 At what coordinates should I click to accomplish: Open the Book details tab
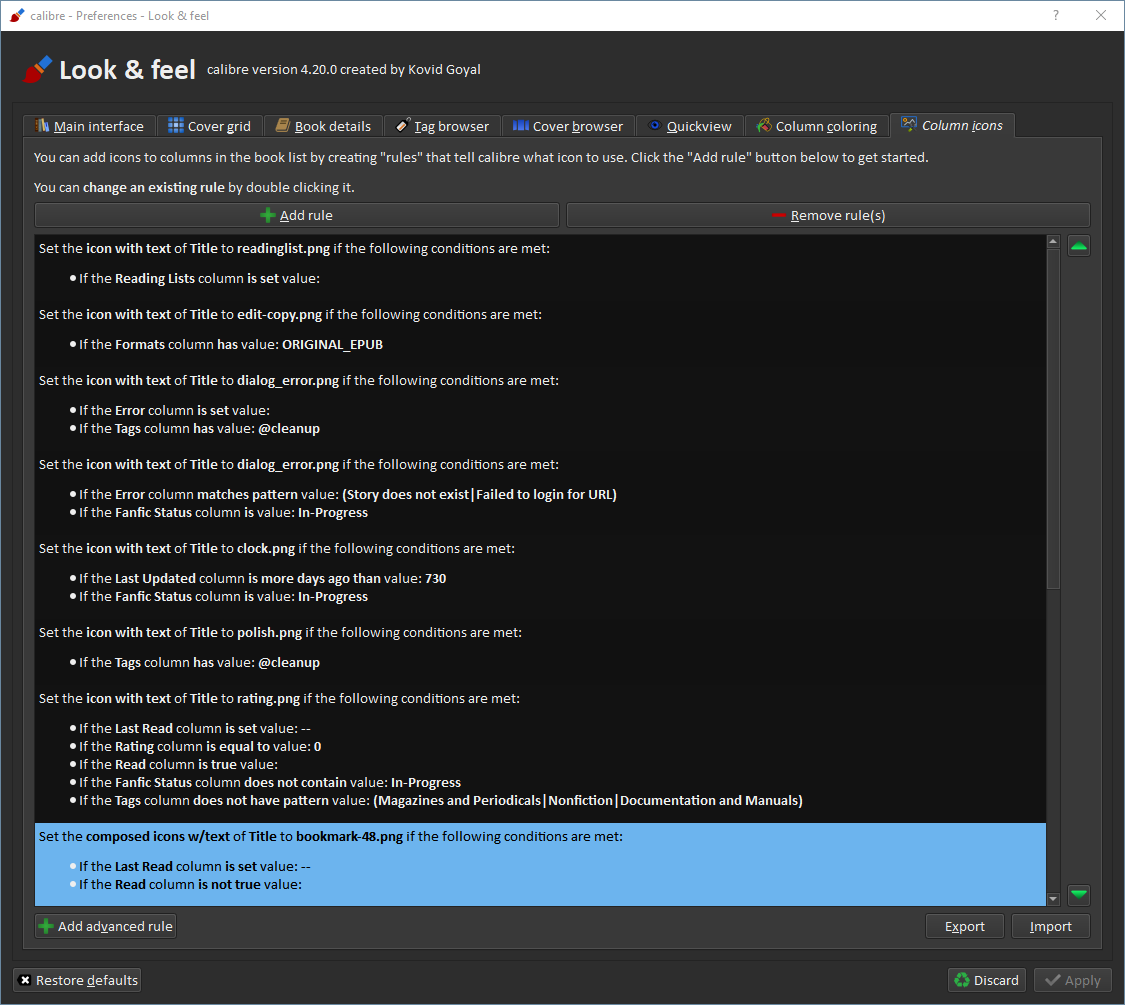pos(323,126)
